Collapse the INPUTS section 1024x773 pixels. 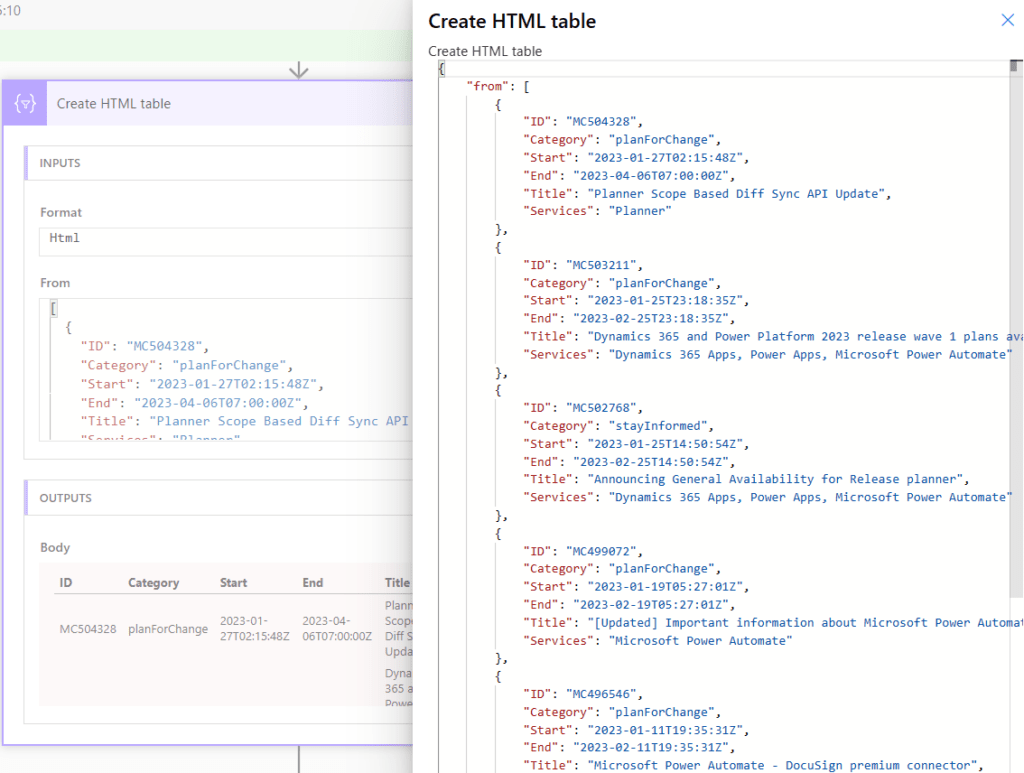(x=58, y=162)
